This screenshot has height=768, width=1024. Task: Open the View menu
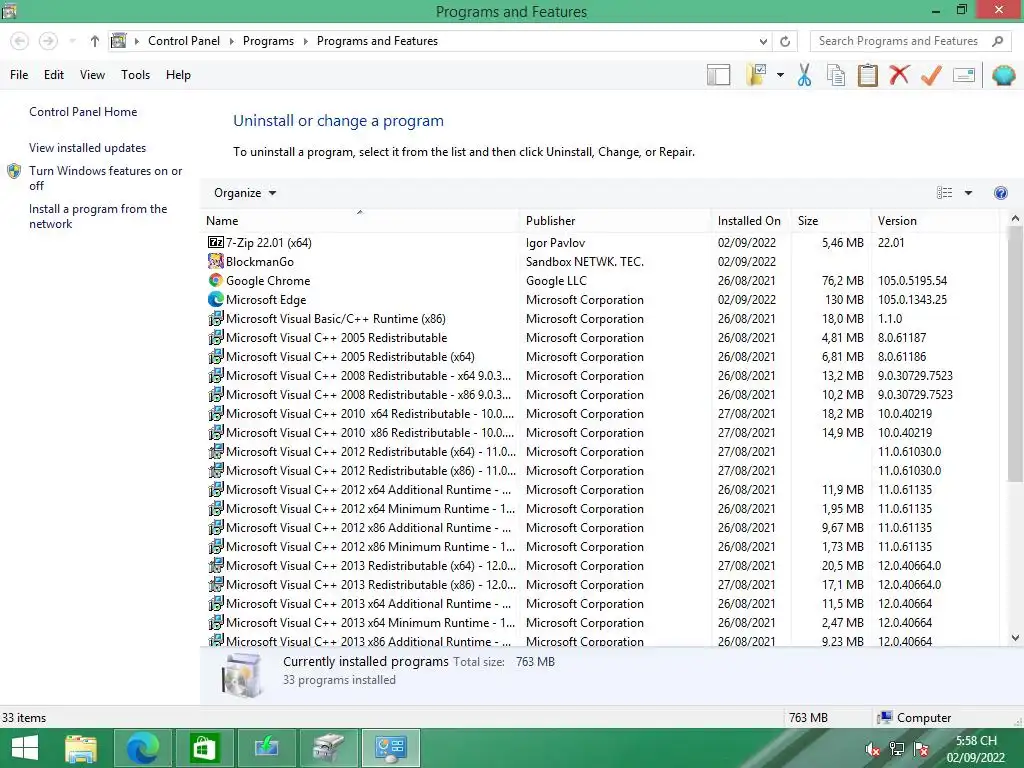[92, 75]
